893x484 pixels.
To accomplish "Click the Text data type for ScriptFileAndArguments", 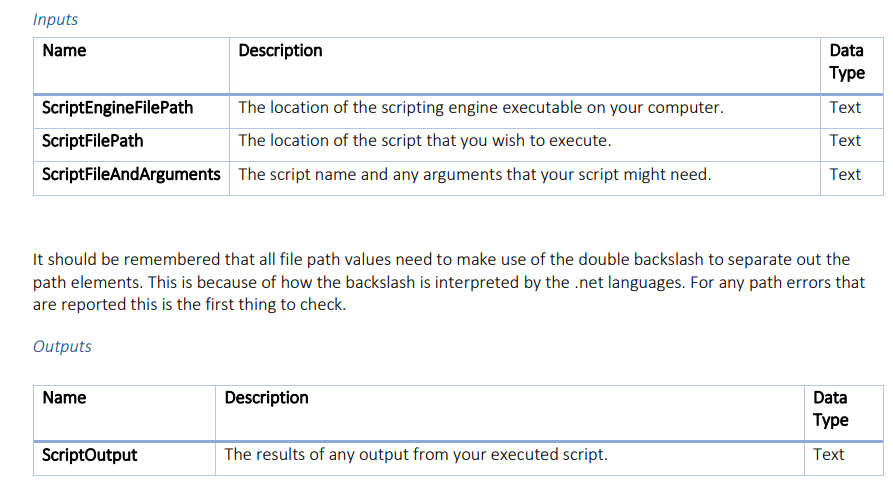I will tap(845, 175).
